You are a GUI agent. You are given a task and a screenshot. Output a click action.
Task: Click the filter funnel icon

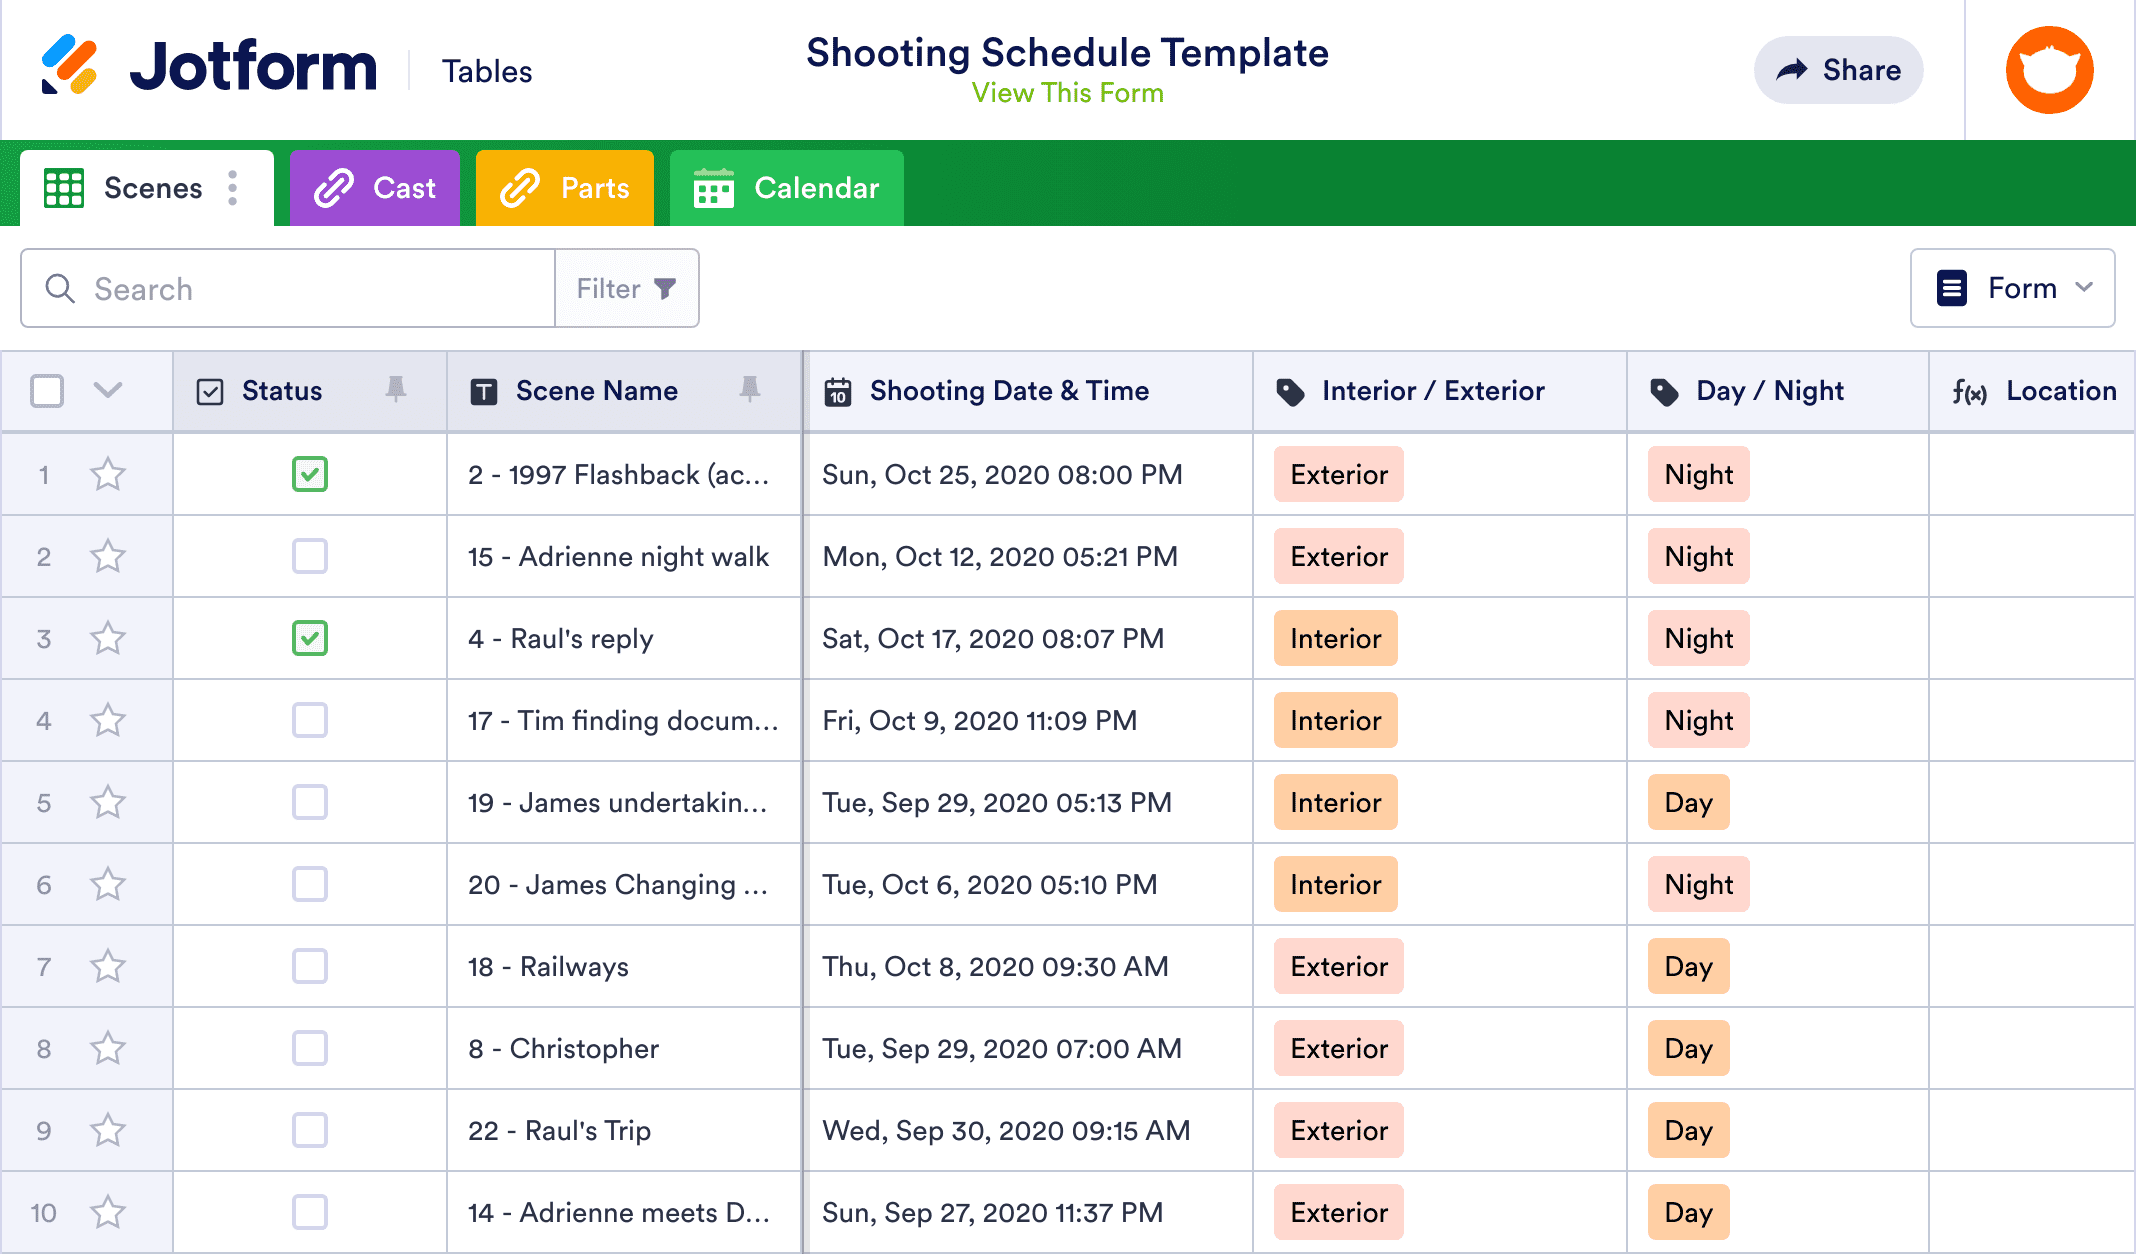[665, 288]
